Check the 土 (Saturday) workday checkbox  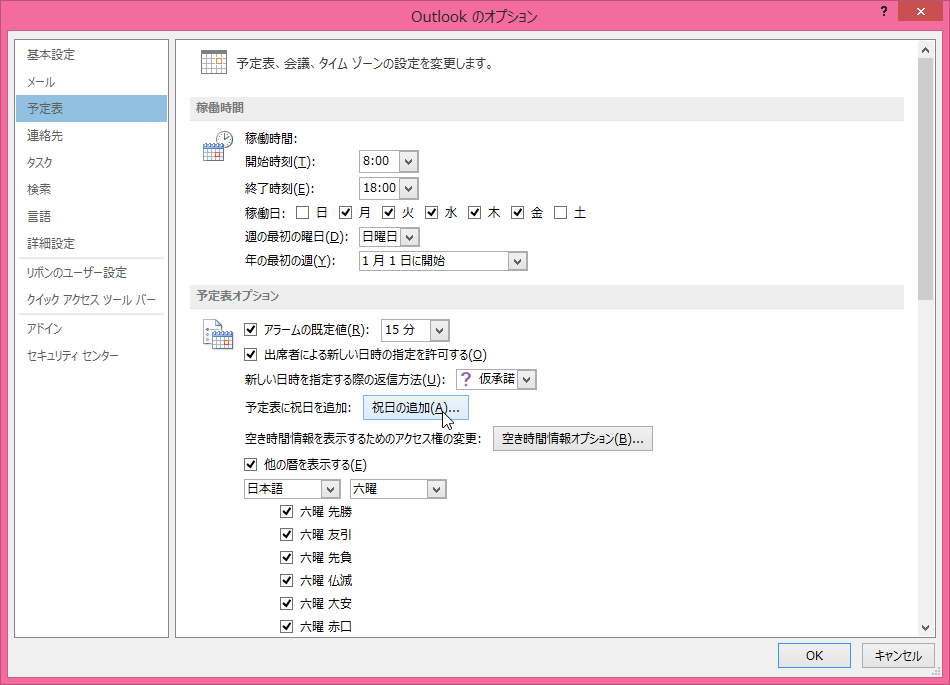[560, 213]
